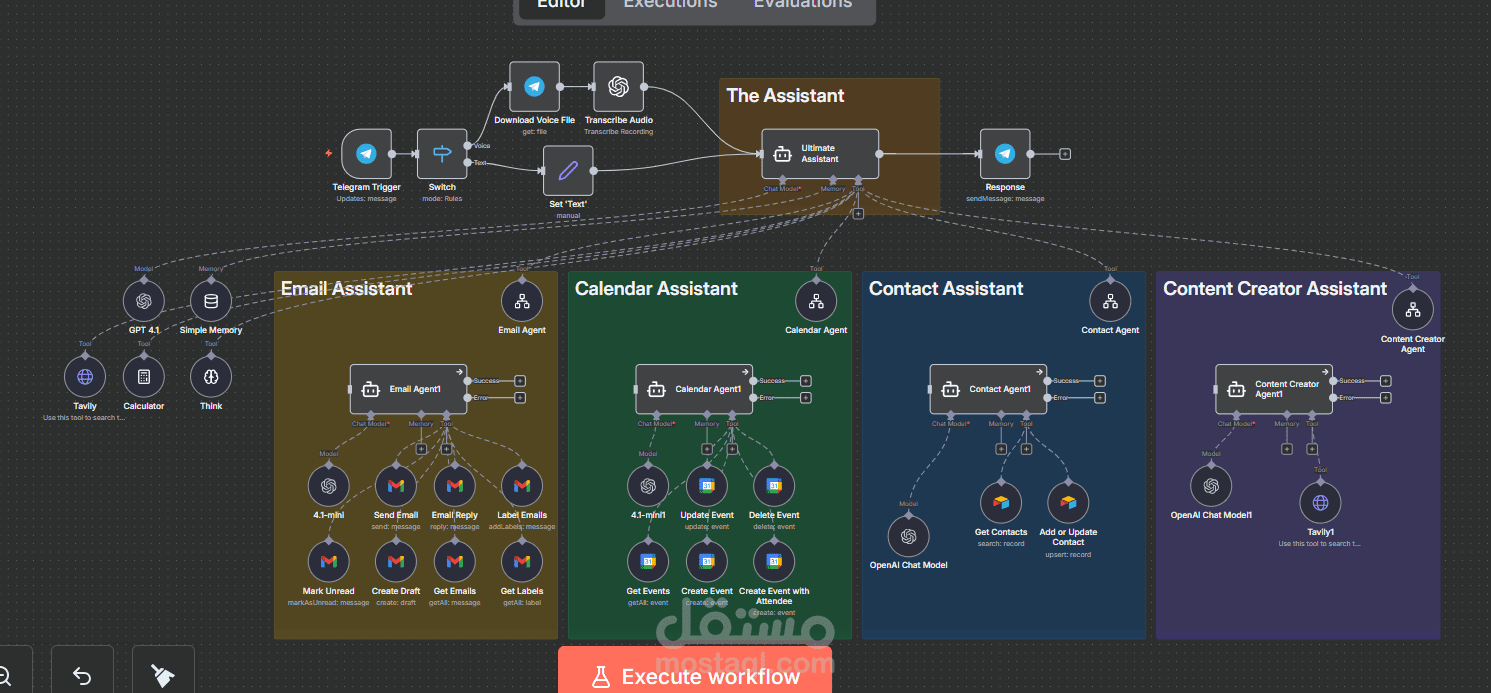Open the Content Creator Agent tool node
This screenshot has height=693, width=1491.
[1413, 310]
